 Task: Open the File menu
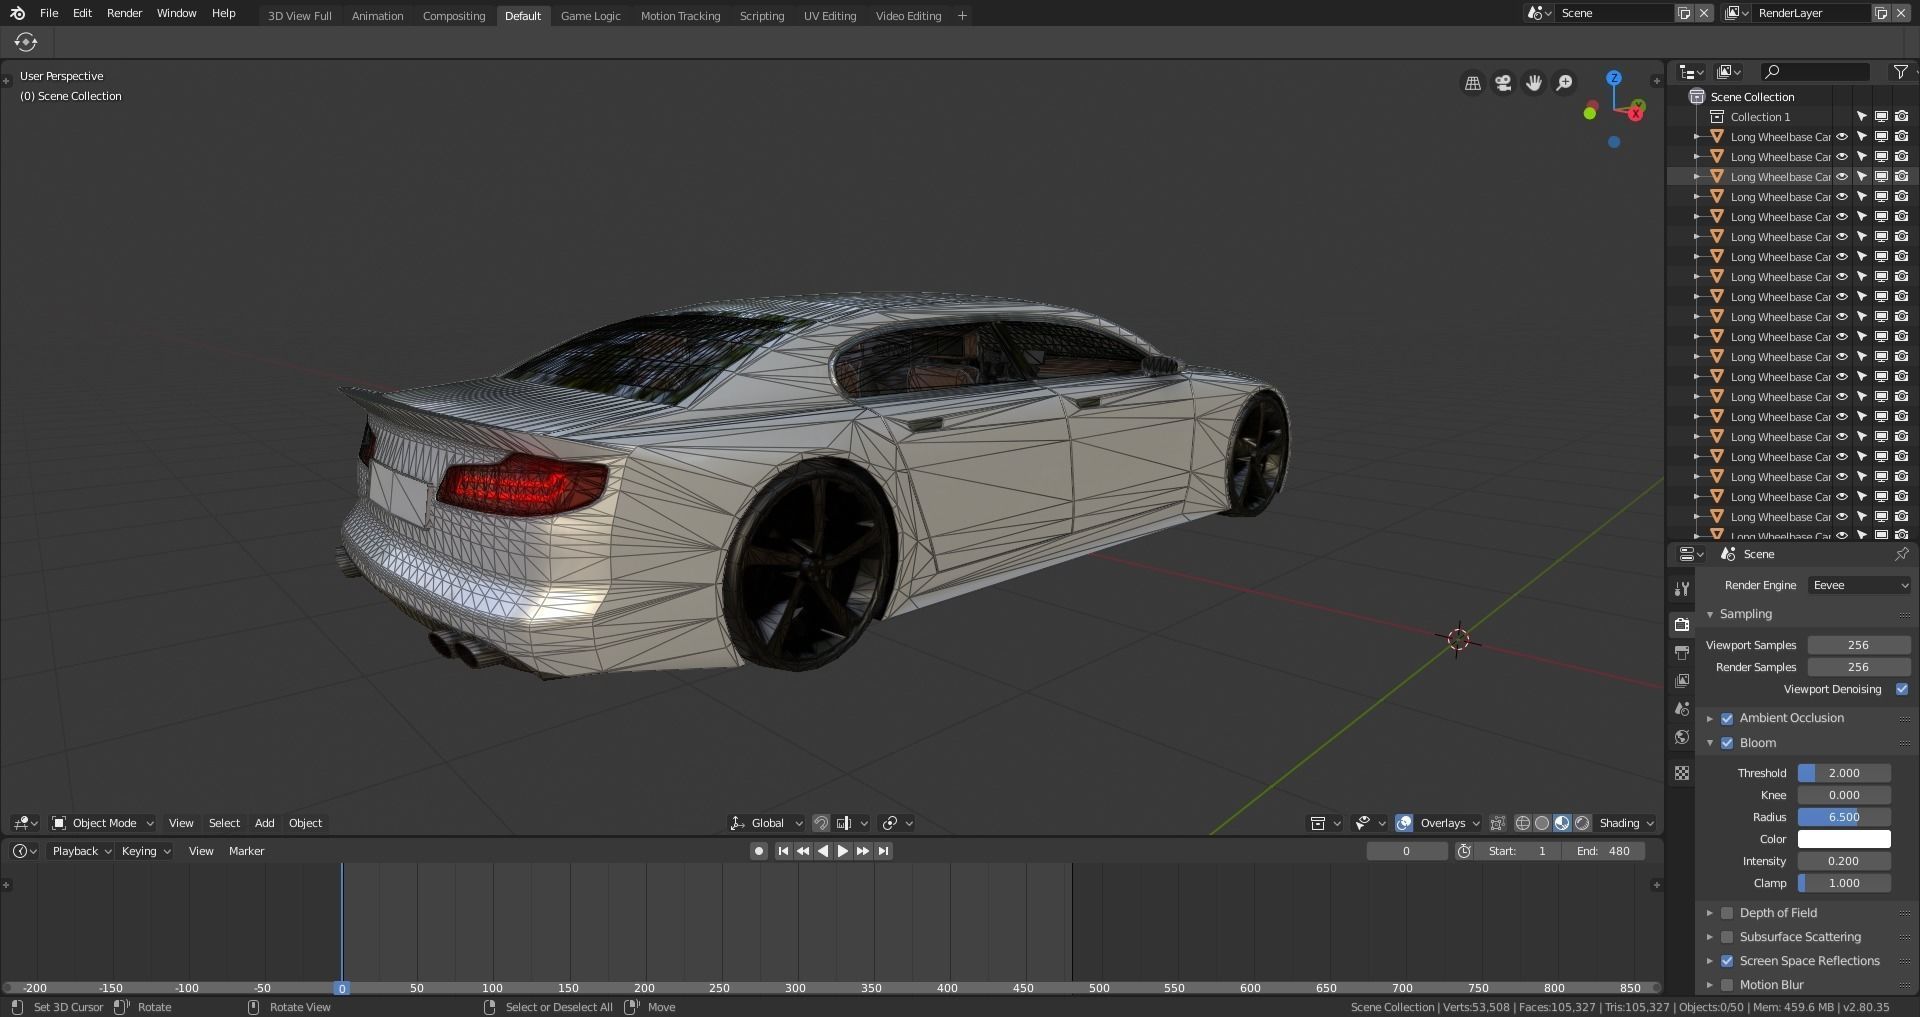coord(49,13)
